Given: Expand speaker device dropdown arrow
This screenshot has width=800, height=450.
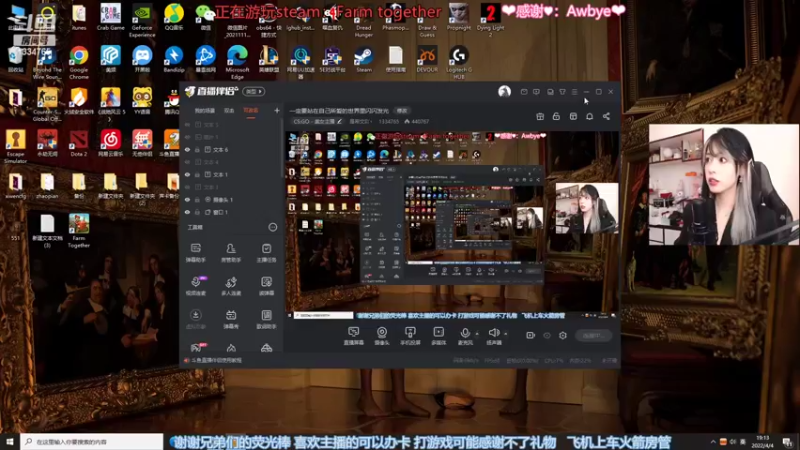Looking at the screenshot, I should click(x=506, y=334).
